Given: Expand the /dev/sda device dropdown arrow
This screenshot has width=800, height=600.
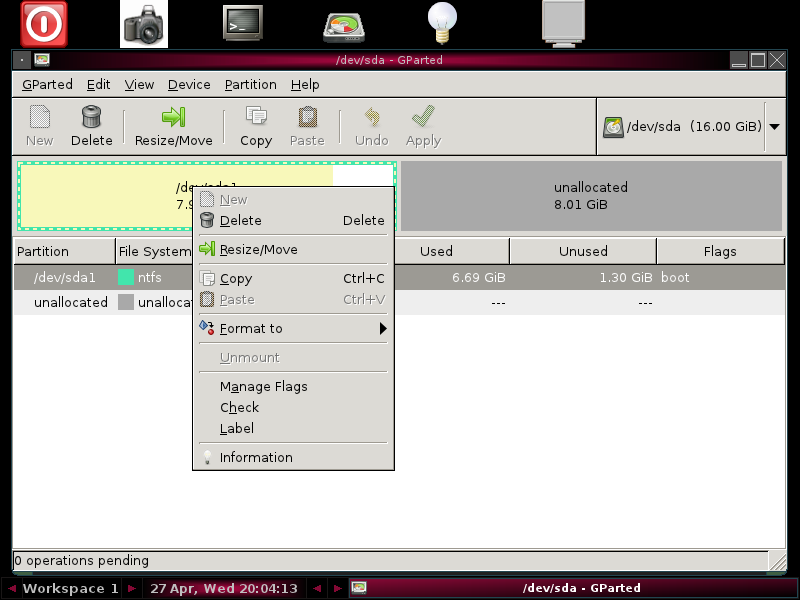Looking at the screenshot, I should tap(774, 127).
